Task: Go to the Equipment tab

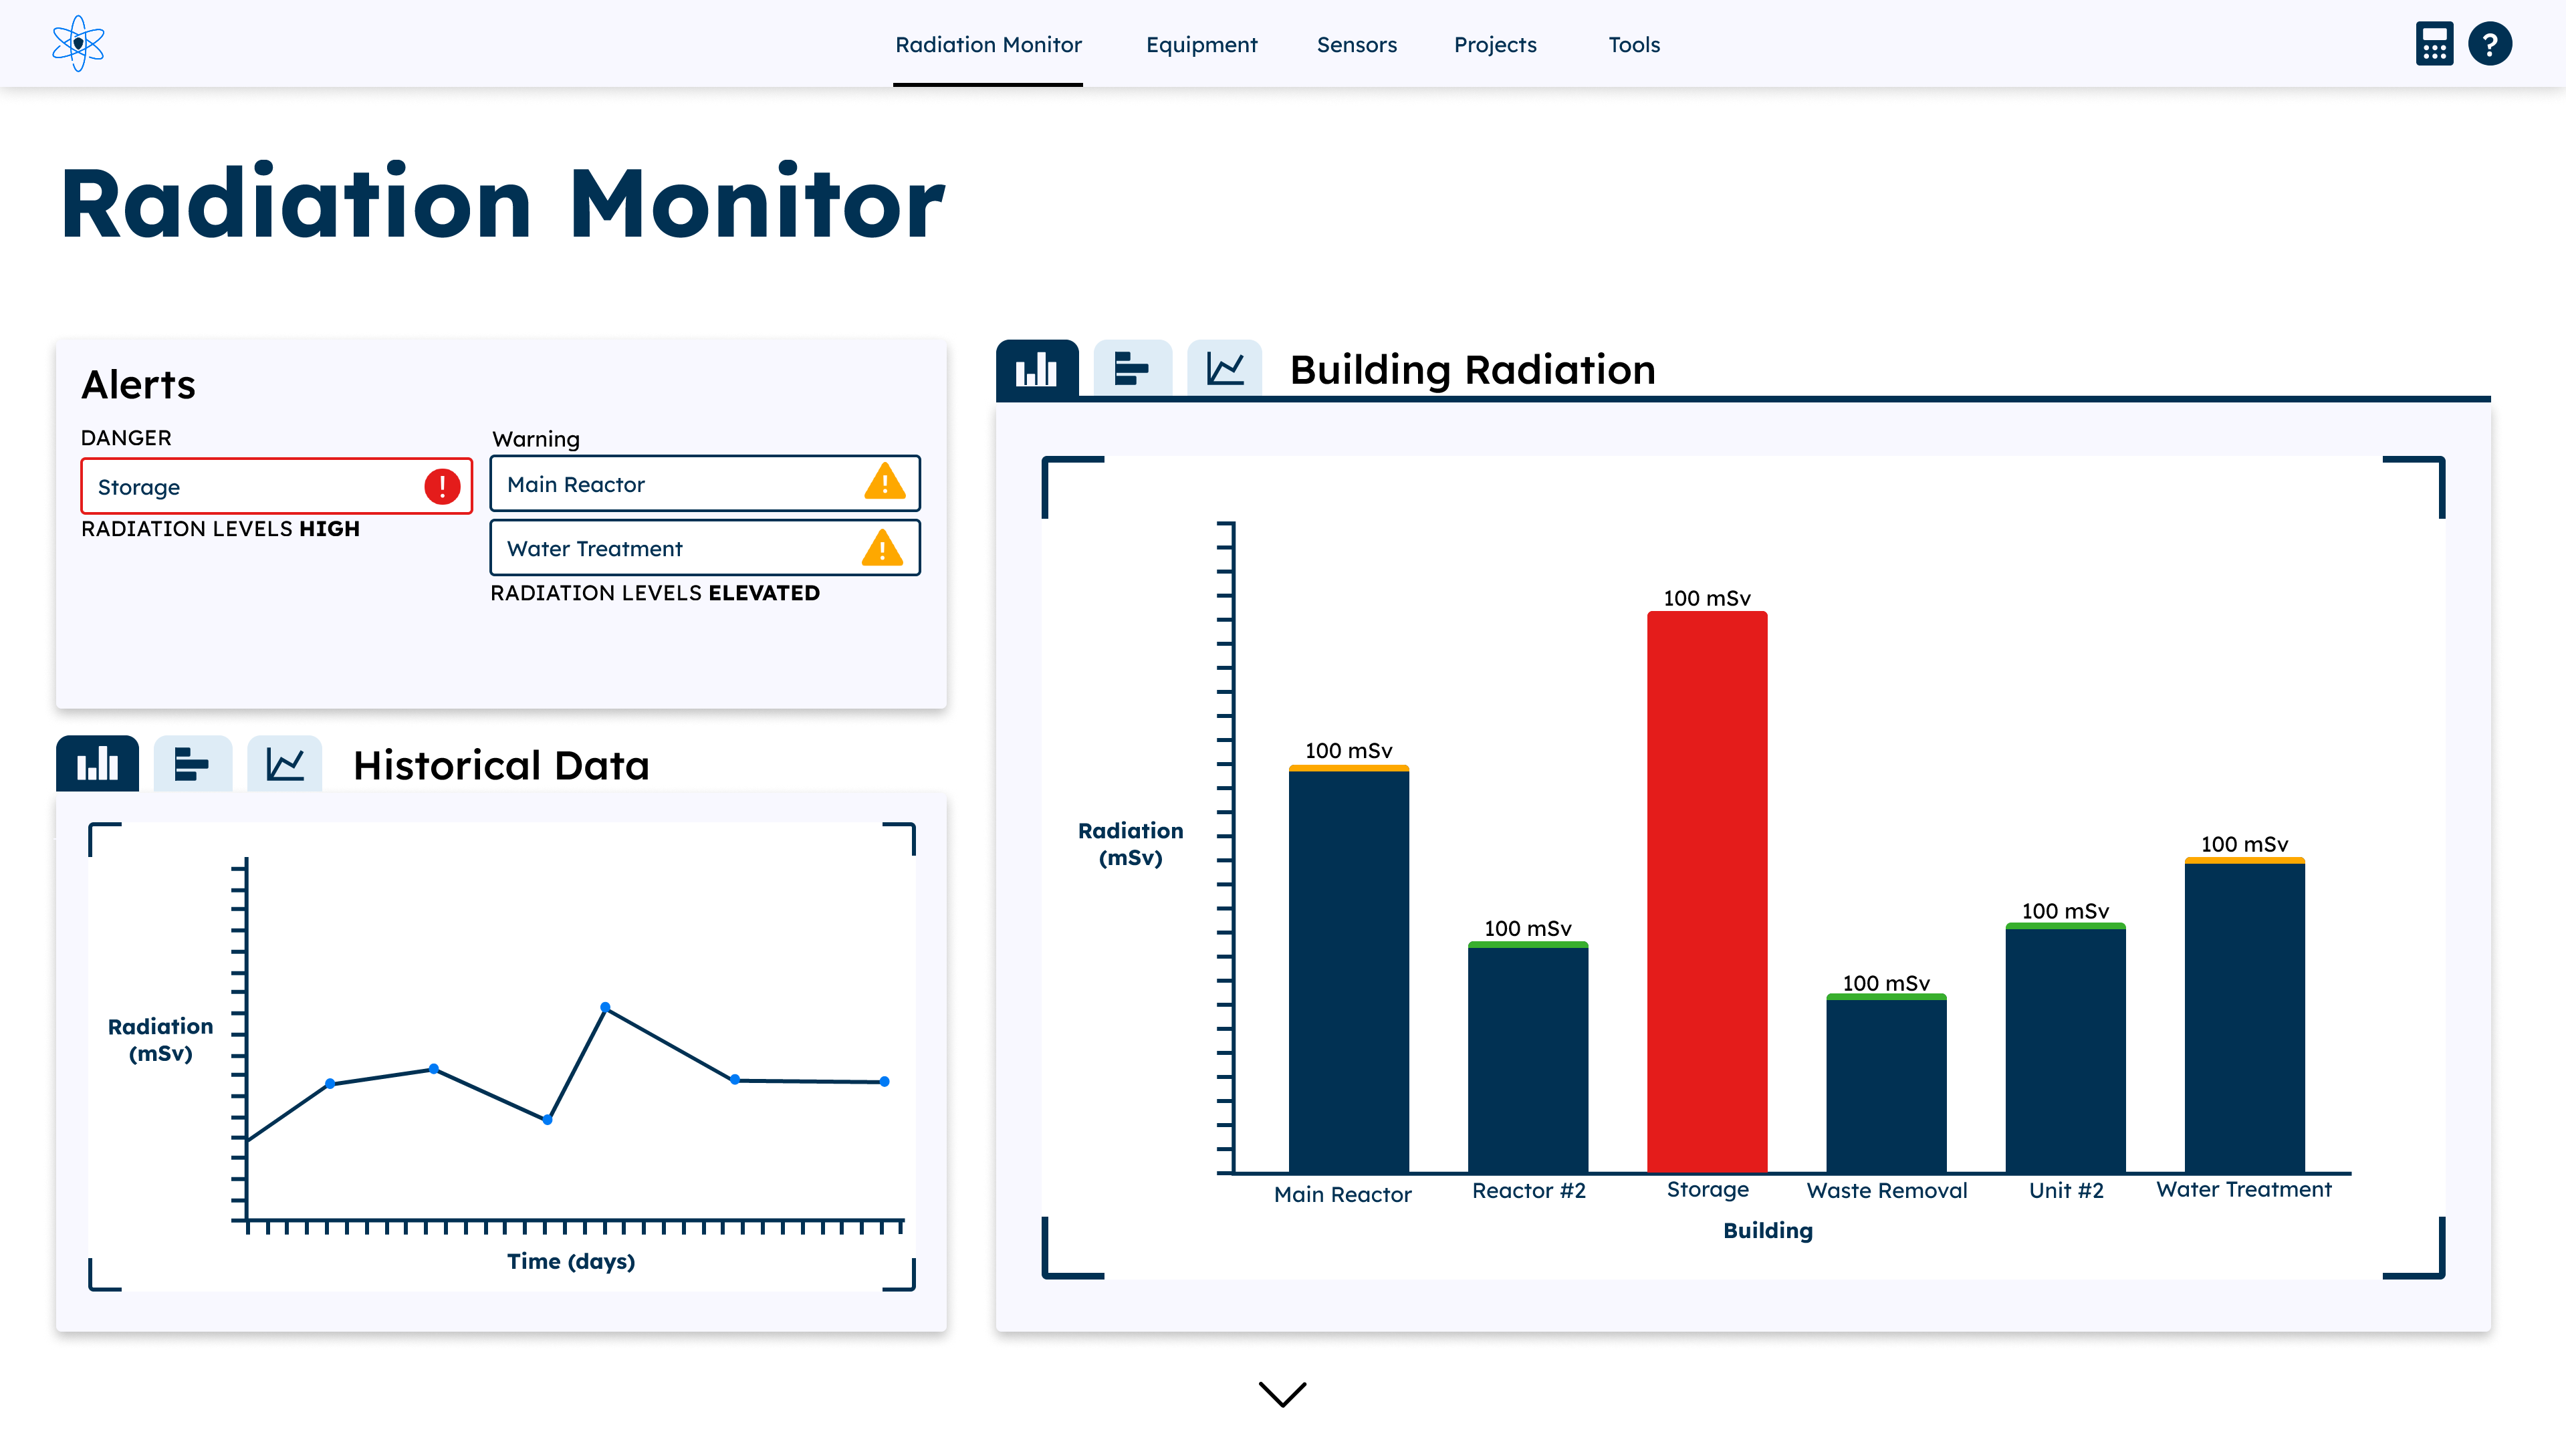Action: [x=1201, y=44]
